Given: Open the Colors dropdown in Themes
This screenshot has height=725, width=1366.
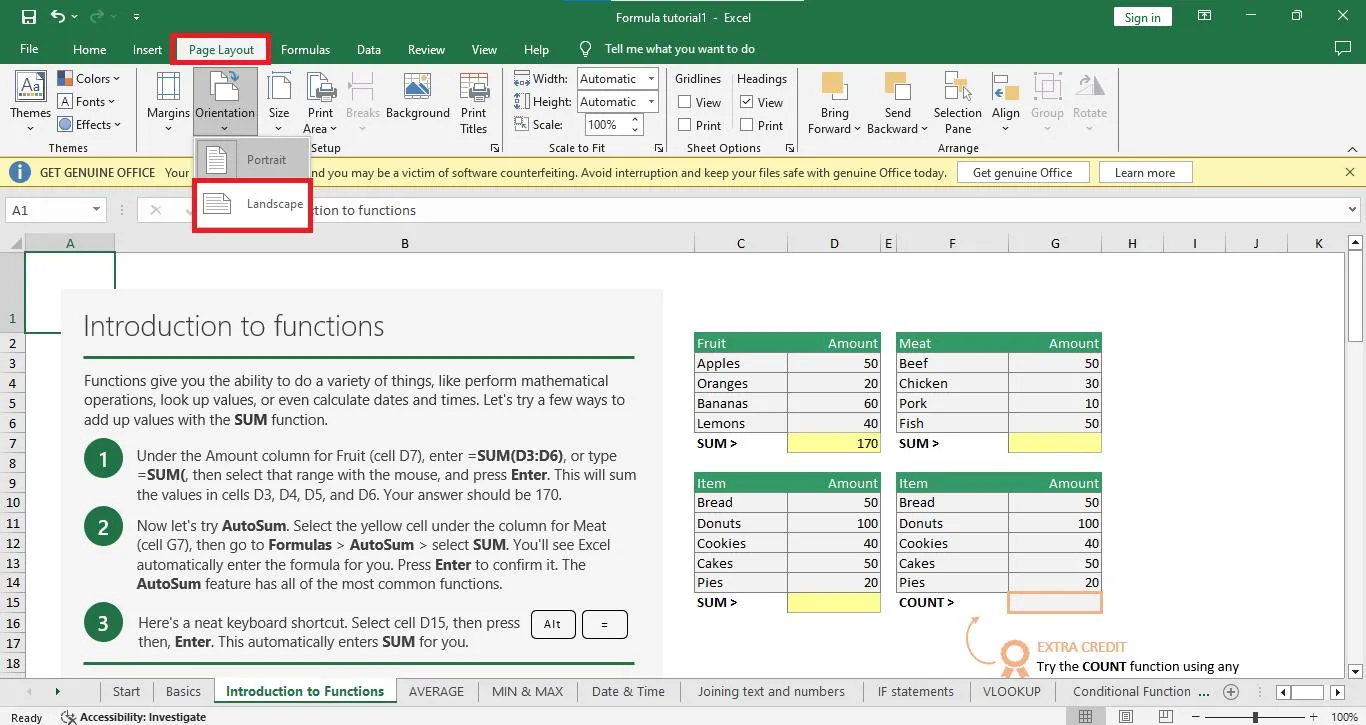Looking at the screenshot, I should click(x=91, y=78).
